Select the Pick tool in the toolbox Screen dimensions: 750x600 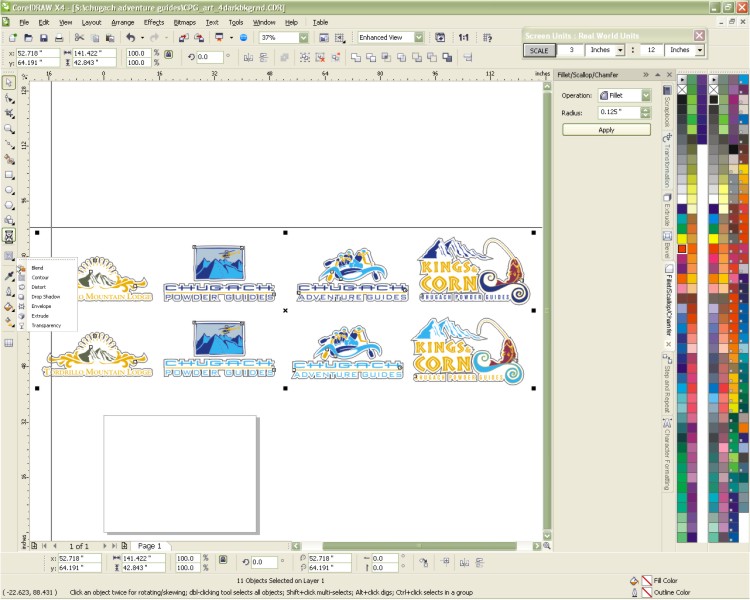pos(9,83)
